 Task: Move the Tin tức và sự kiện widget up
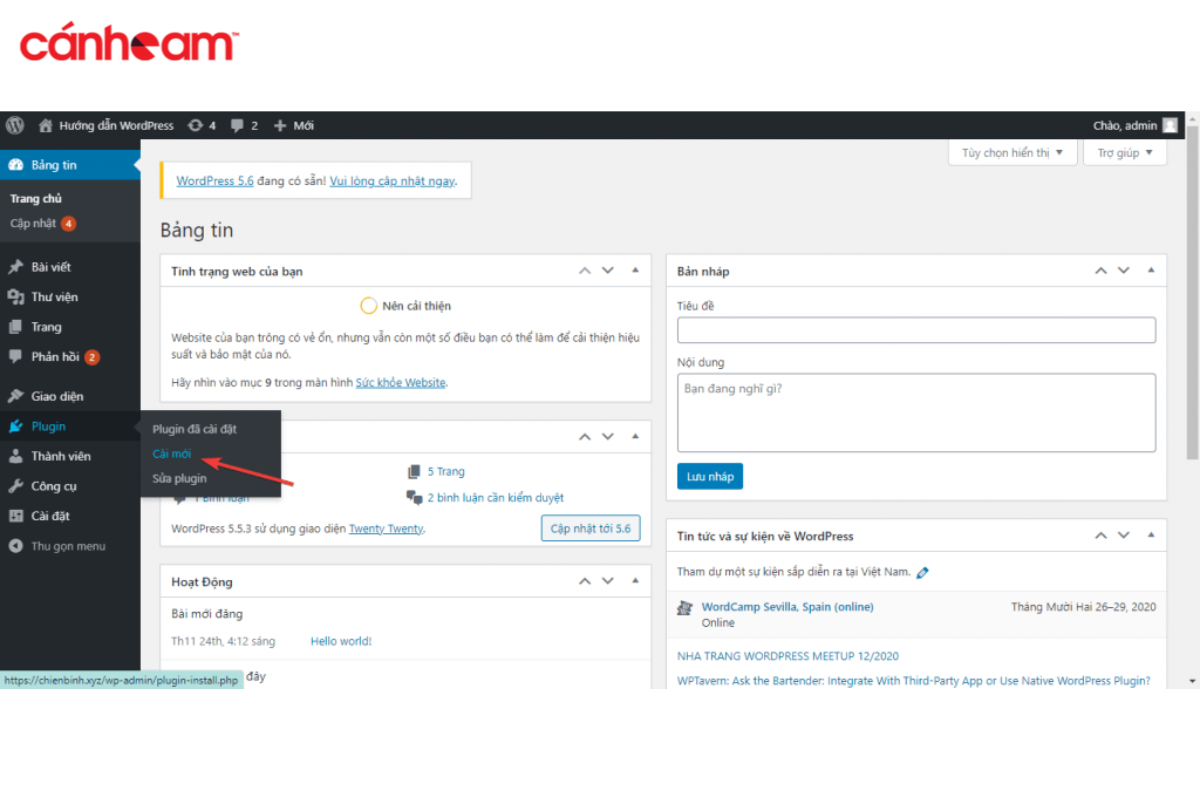pos(1100,536)
